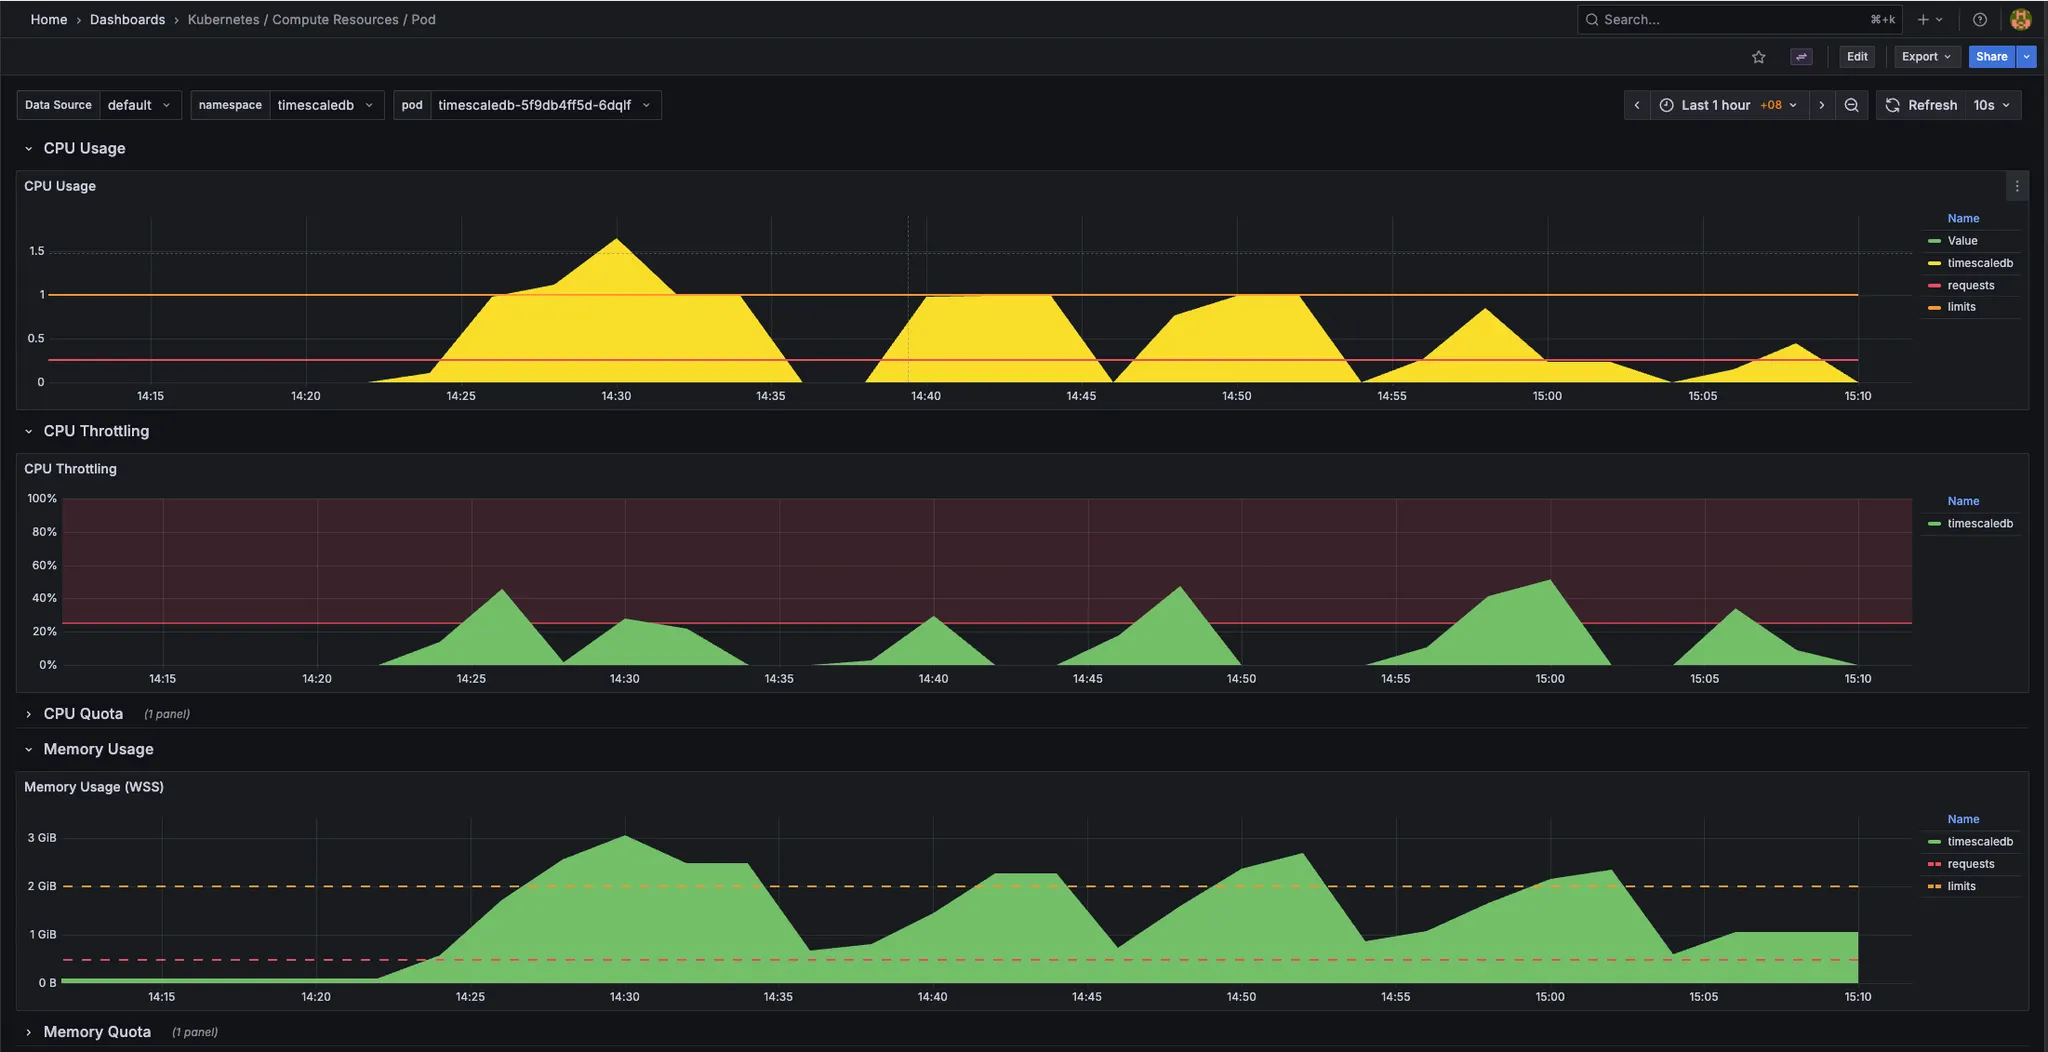Click the Edit button
2048x1052 pixels.
(1856, 57)
